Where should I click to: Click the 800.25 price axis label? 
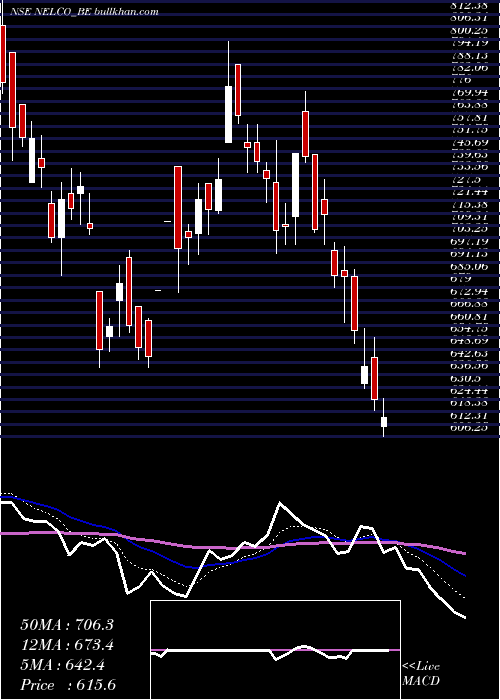click(469, 30)
